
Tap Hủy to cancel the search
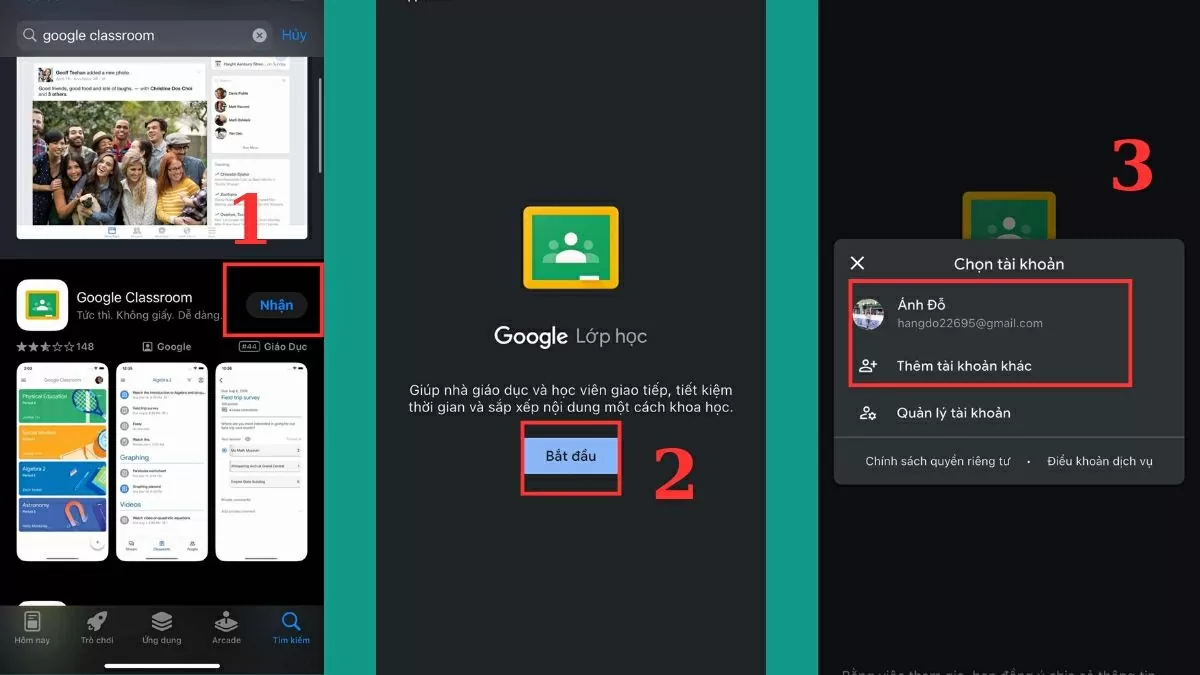click(x=293, y=35)
